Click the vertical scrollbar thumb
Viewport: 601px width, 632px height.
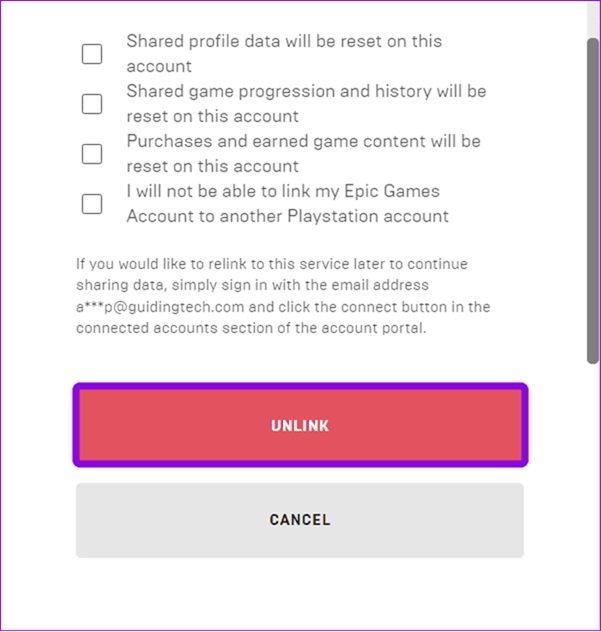(x=592, y=200)
